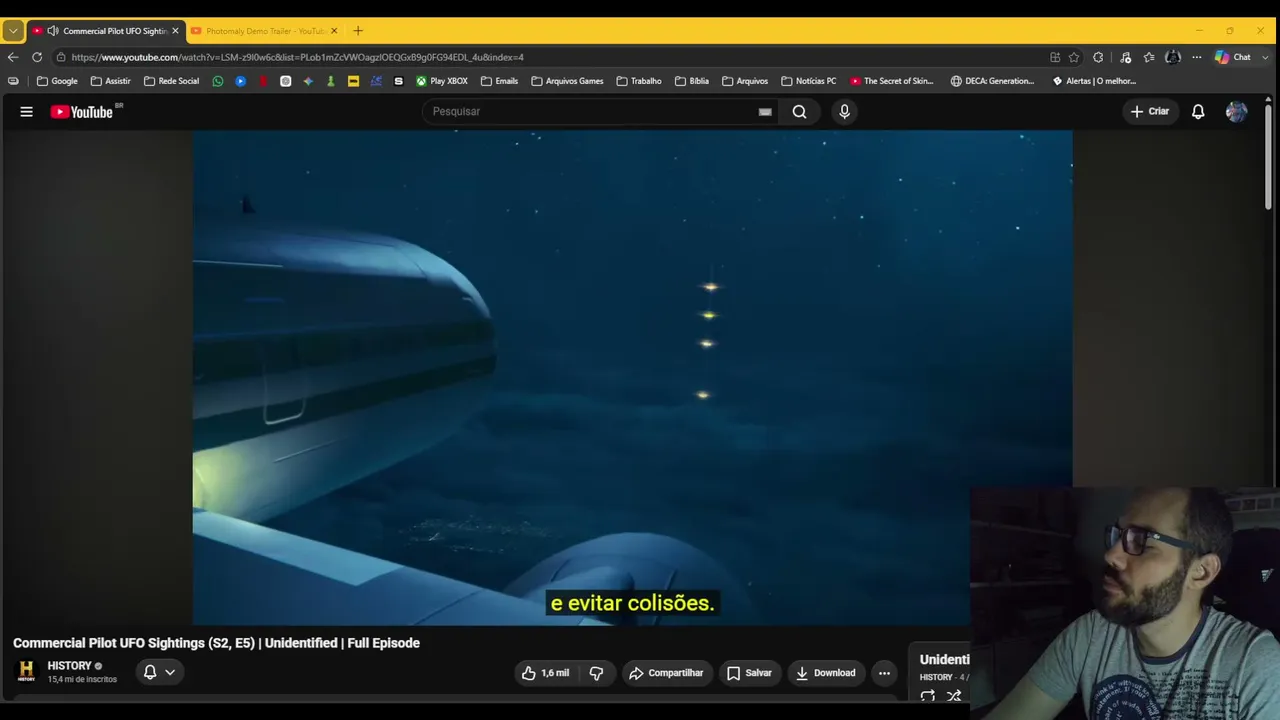Open the Trabalho bookmarks folder
This screenshot has width=1280, height=720.
click(639, 81)
